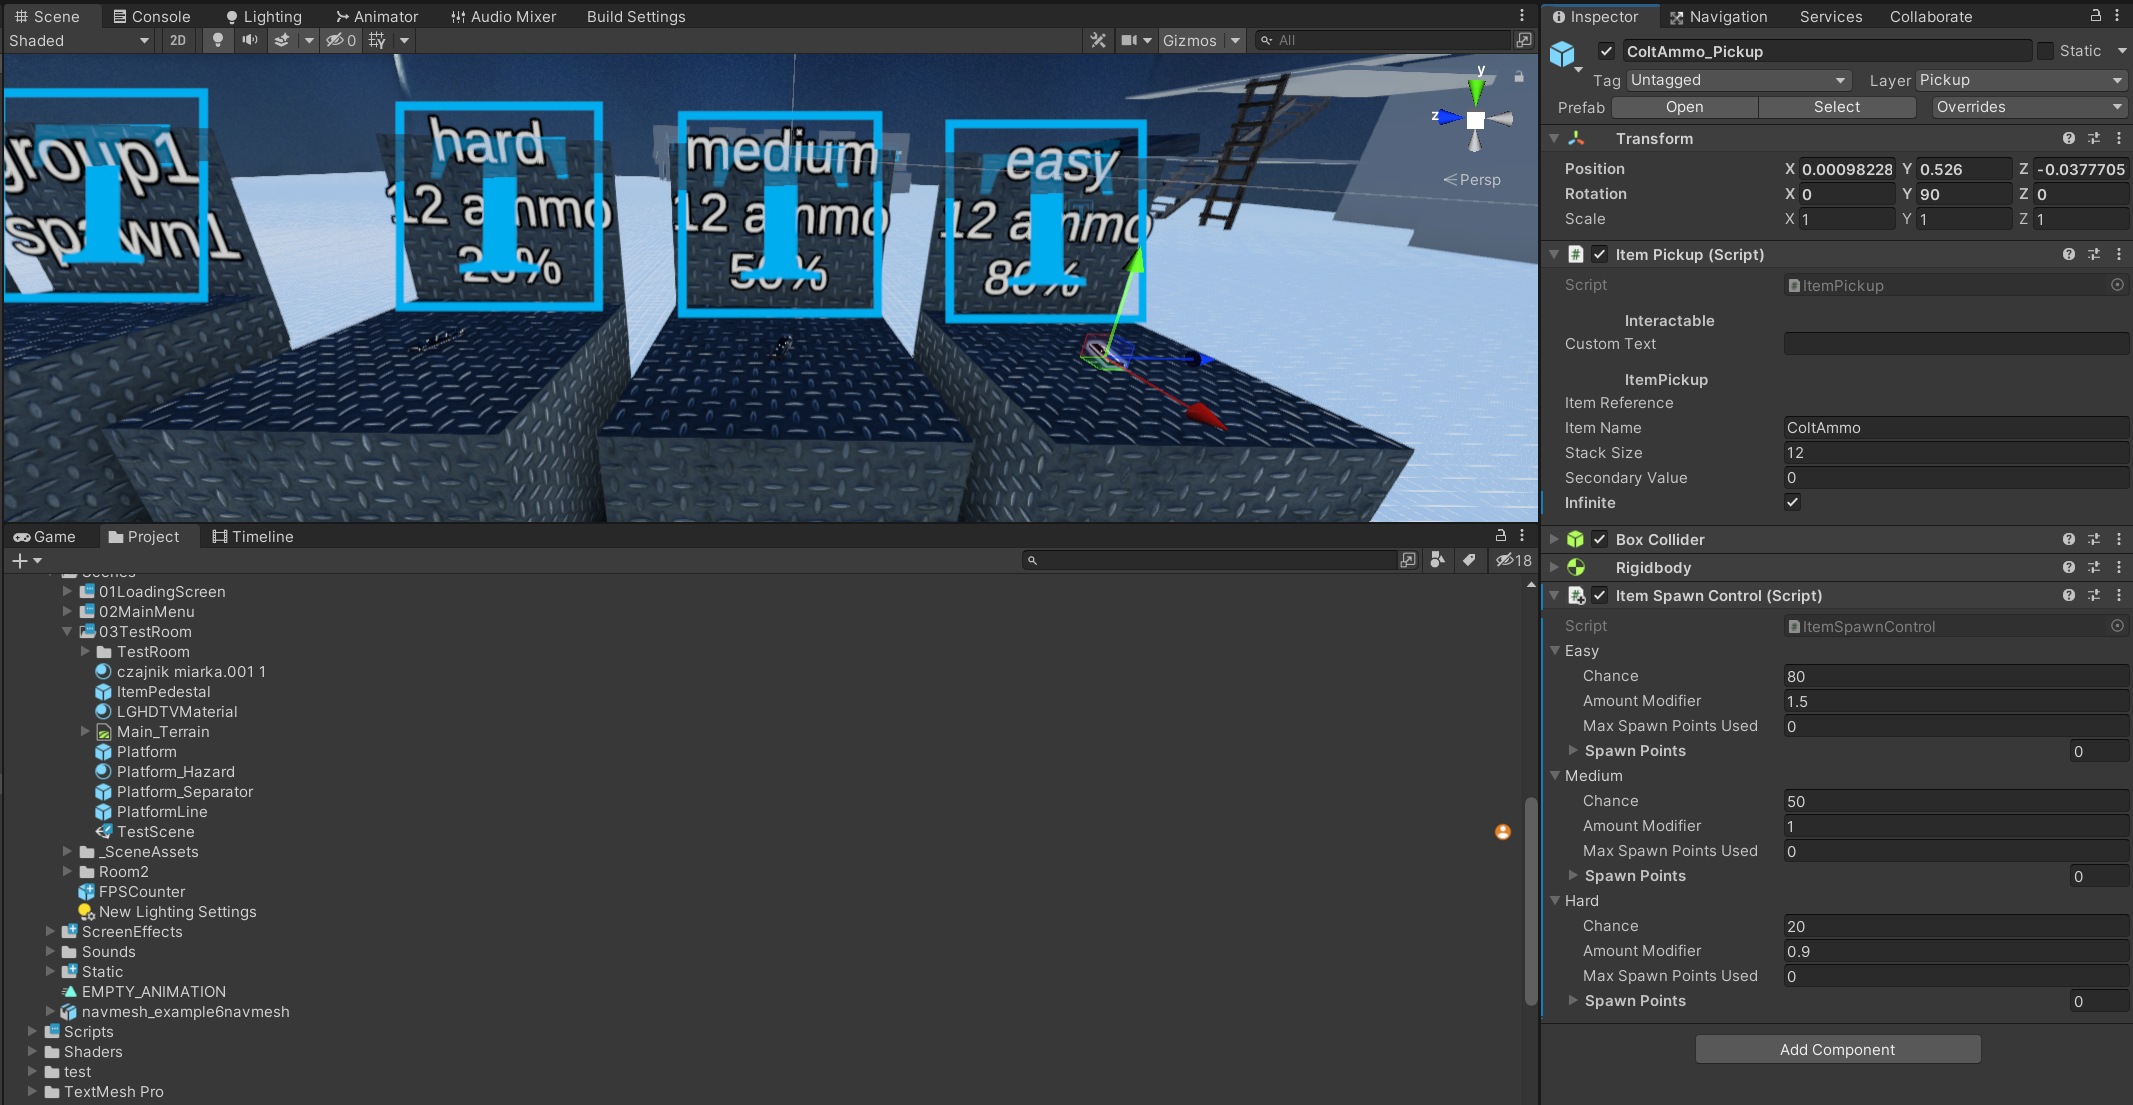The height and width of the screenshot is (1105, 2133).
Task: Disable the Item Spawn Control script checkbox
Action: (x=1599, y=595)
